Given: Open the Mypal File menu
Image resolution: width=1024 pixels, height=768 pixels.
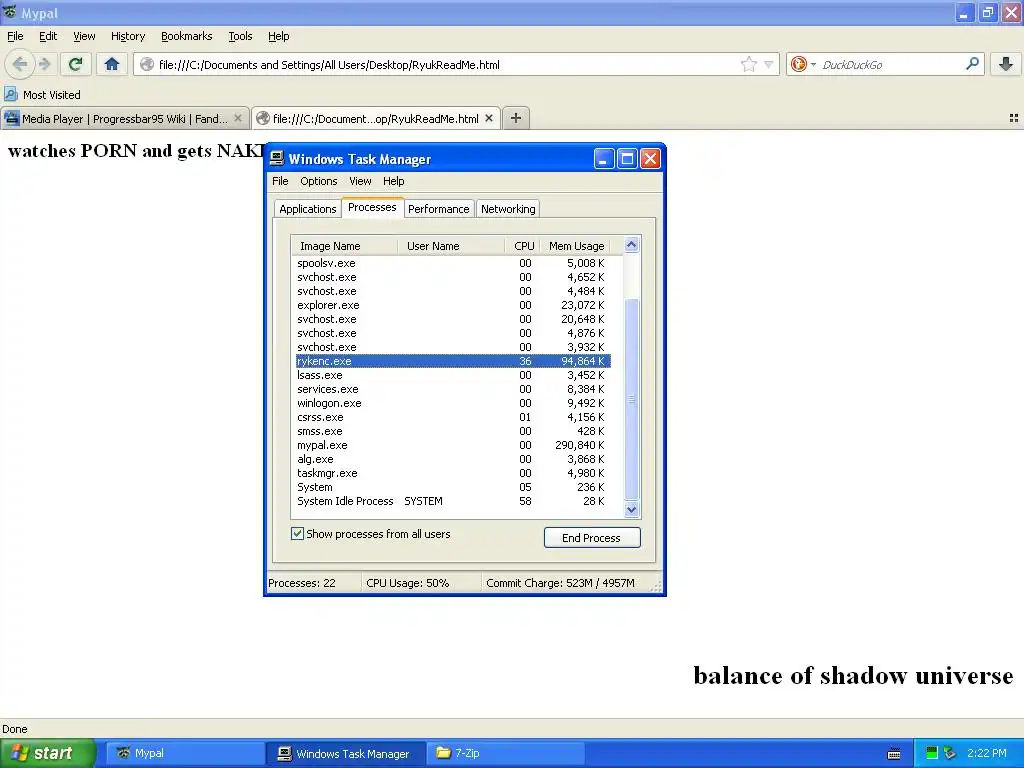Looking at the screenshot, I should tap(15, 36).
